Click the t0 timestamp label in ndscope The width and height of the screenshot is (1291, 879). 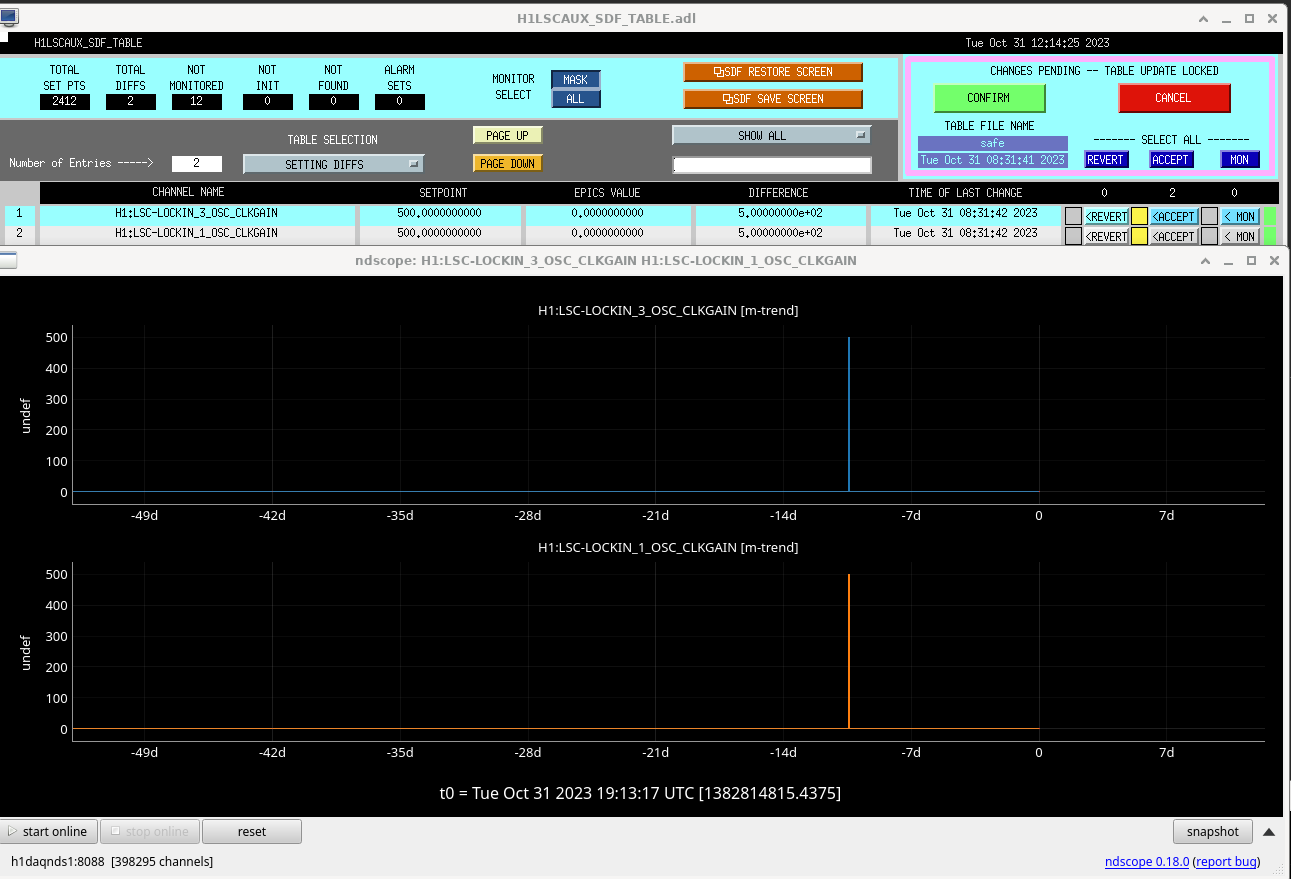coord(640,793)
